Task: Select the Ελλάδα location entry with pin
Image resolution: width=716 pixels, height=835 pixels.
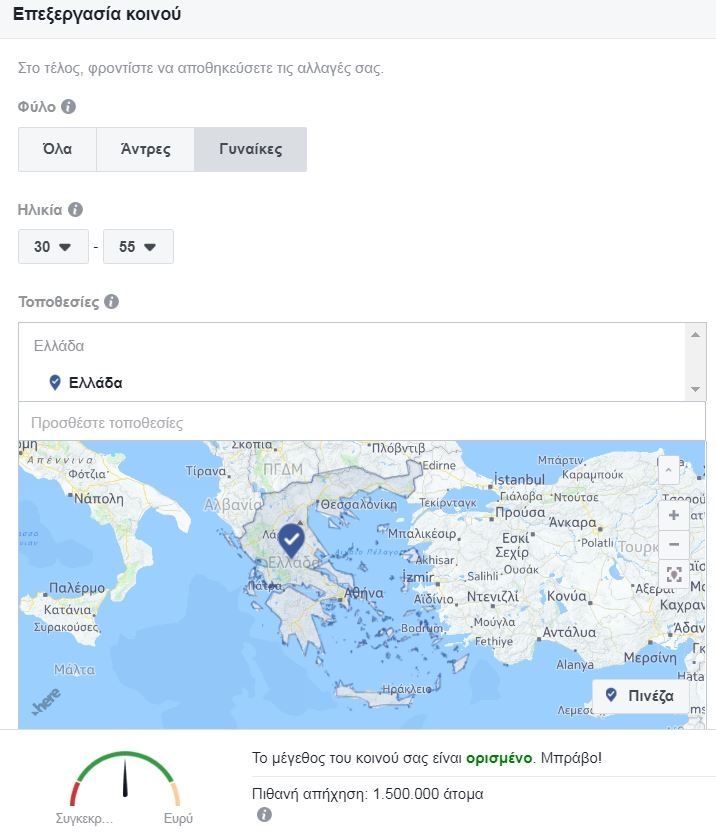Action: point(95,383)
